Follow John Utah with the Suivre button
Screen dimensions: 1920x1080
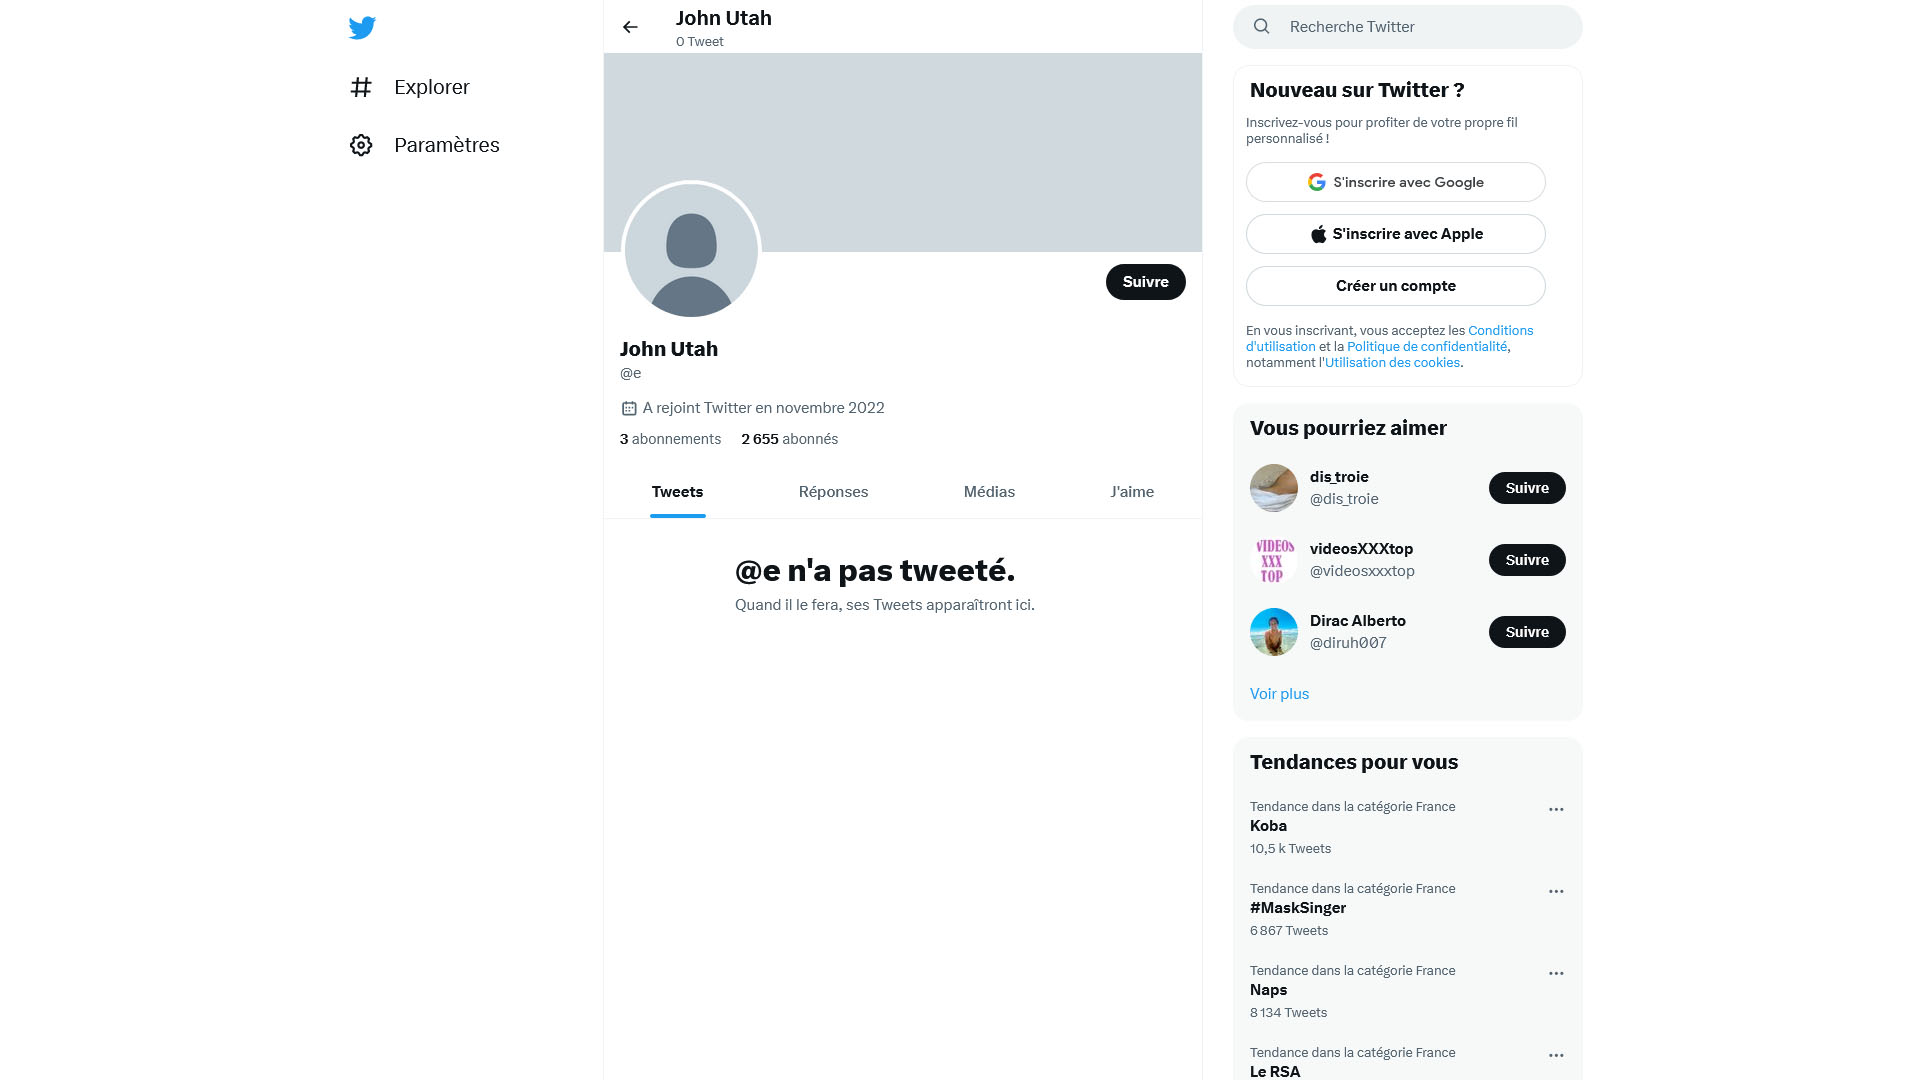pos(1146,282)
